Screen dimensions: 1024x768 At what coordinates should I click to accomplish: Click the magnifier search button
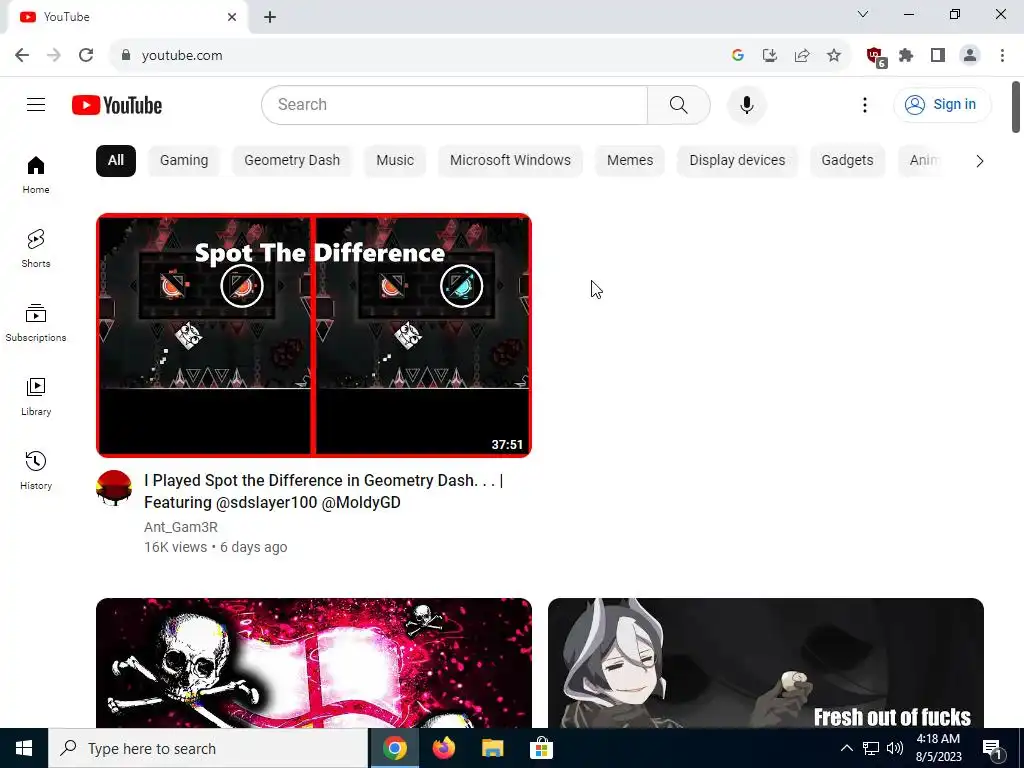pyautogui.click(x=679, y=104)
